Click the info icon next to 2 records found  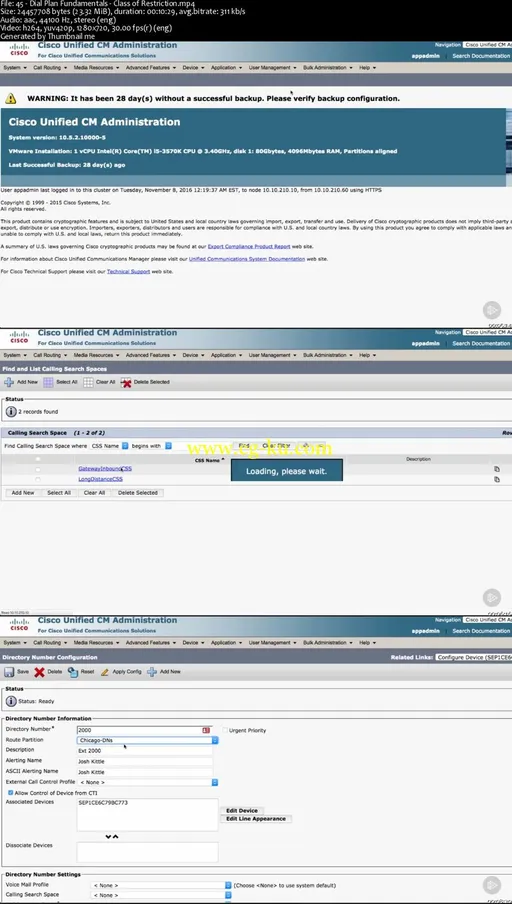tap(11, 412)
